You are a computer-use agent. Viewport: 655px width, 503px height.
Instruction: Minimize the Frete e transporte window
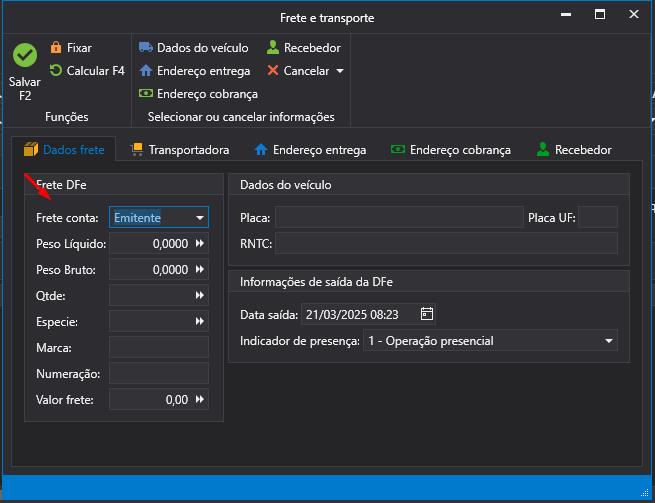click(566, 14)
